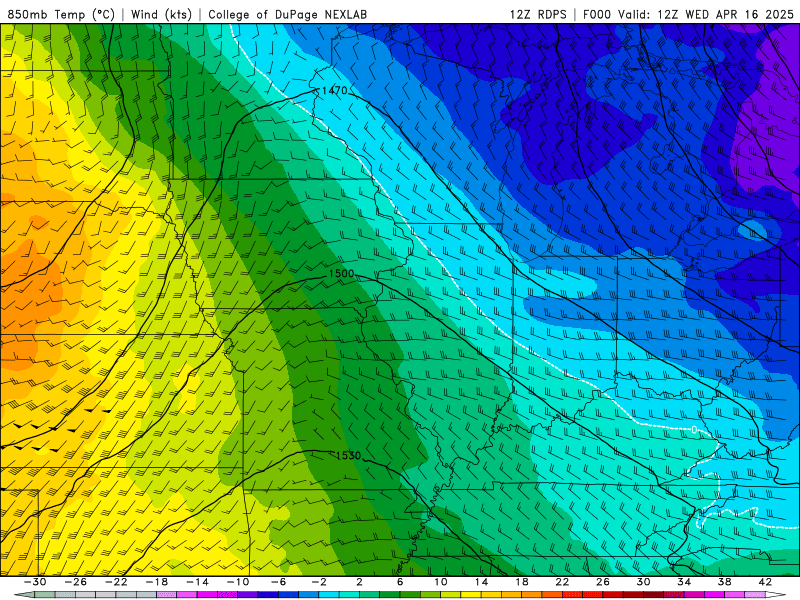
Task: Click the 6 color scale label
Action: click(399, 582)
